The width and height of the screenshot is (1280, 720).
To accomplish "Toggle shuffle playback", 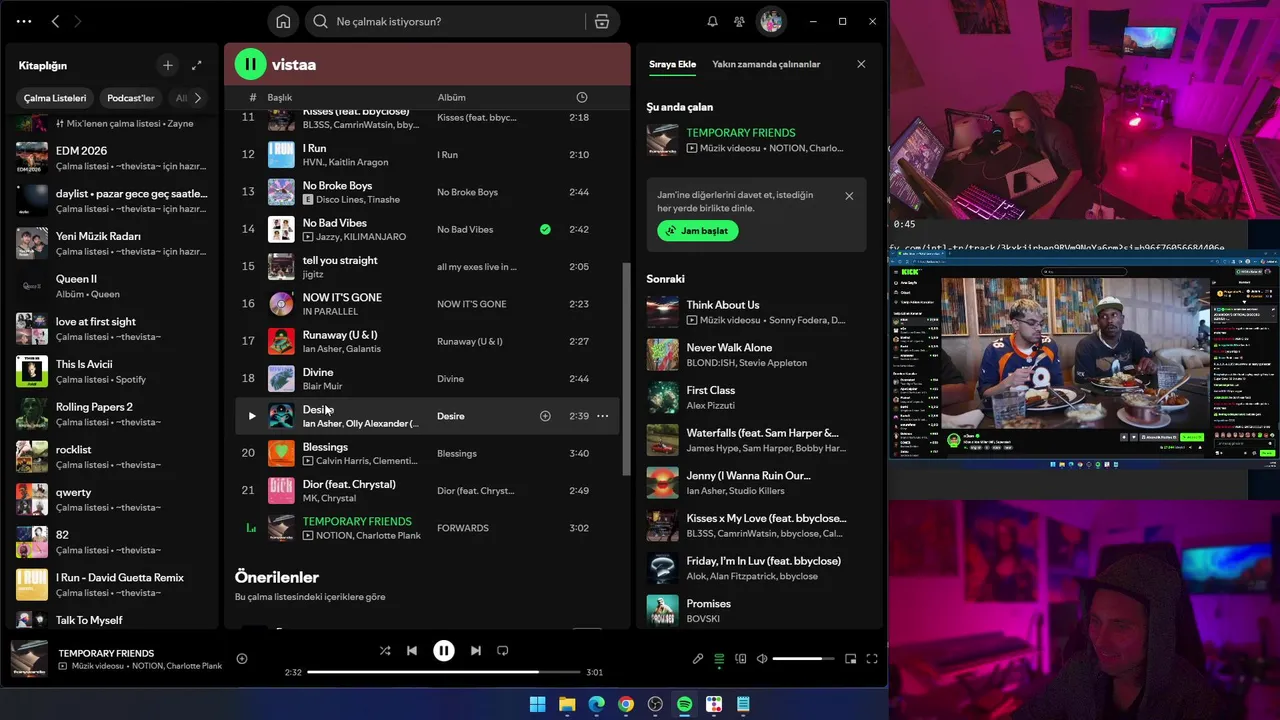I will coord(385,650).
